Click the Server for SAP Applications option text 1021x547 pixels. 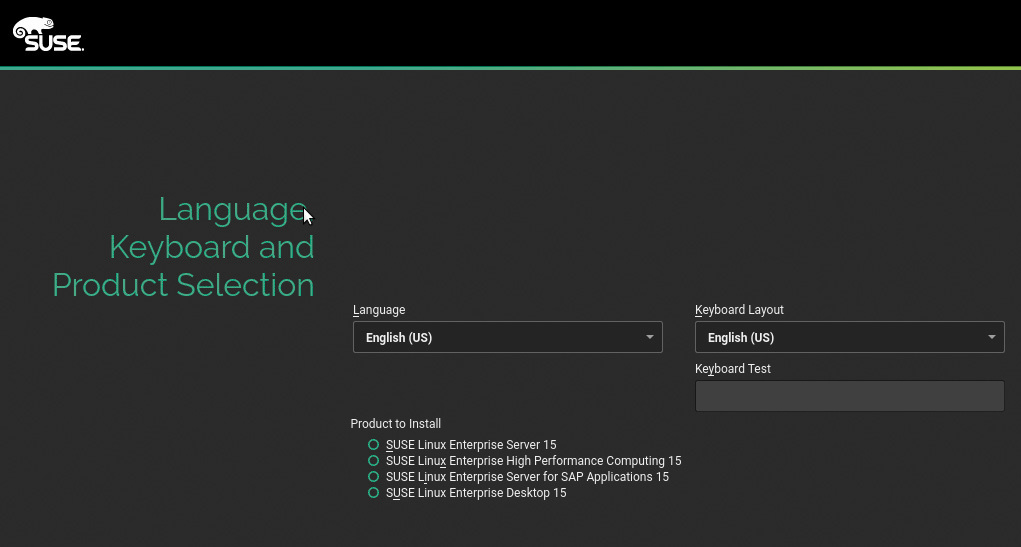(527, 477)
